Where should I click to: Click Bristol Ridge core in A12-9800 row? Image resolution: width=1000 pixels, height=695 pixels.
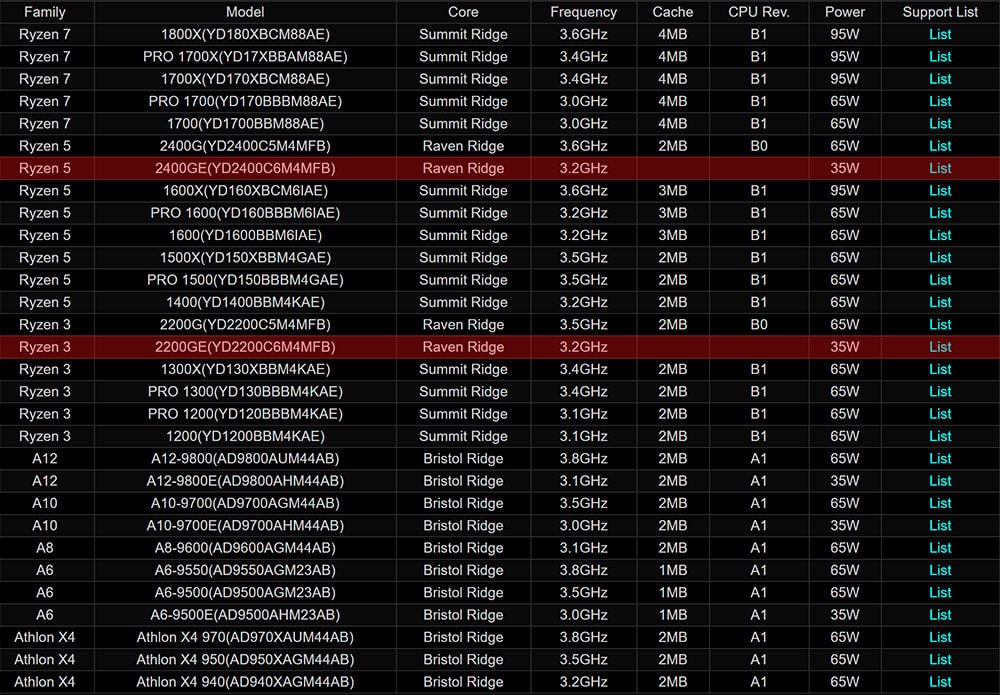click(x=463, y=458)
